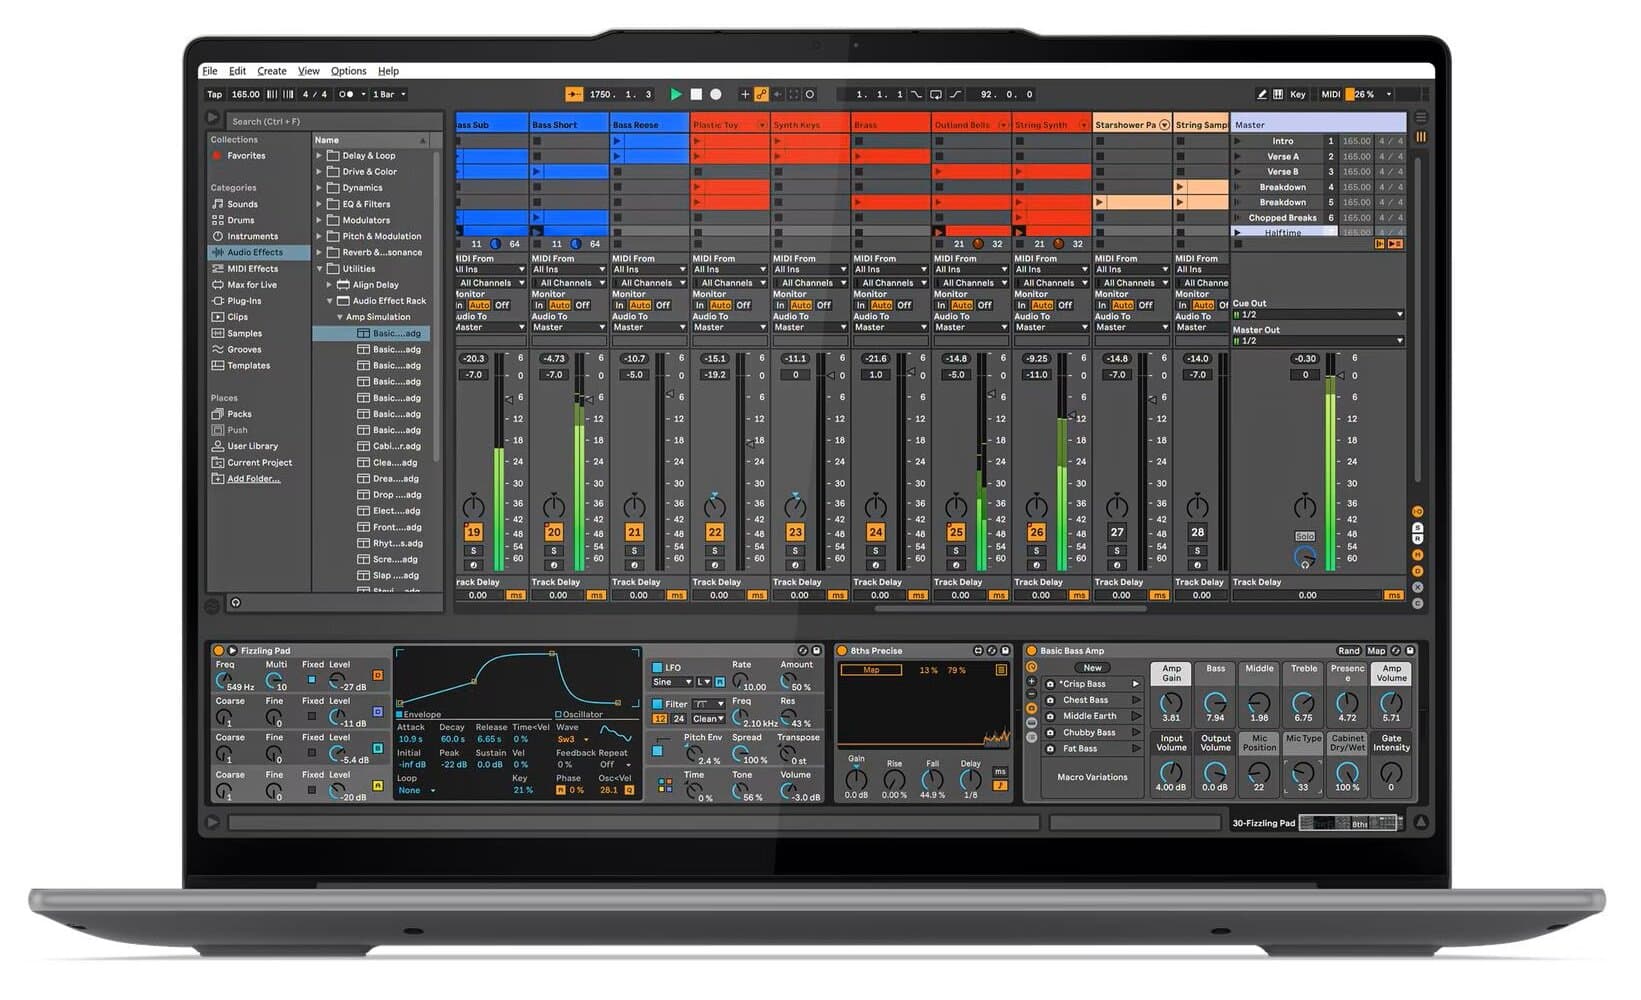Collapse the Utilities folder

(x=320, y=269)
